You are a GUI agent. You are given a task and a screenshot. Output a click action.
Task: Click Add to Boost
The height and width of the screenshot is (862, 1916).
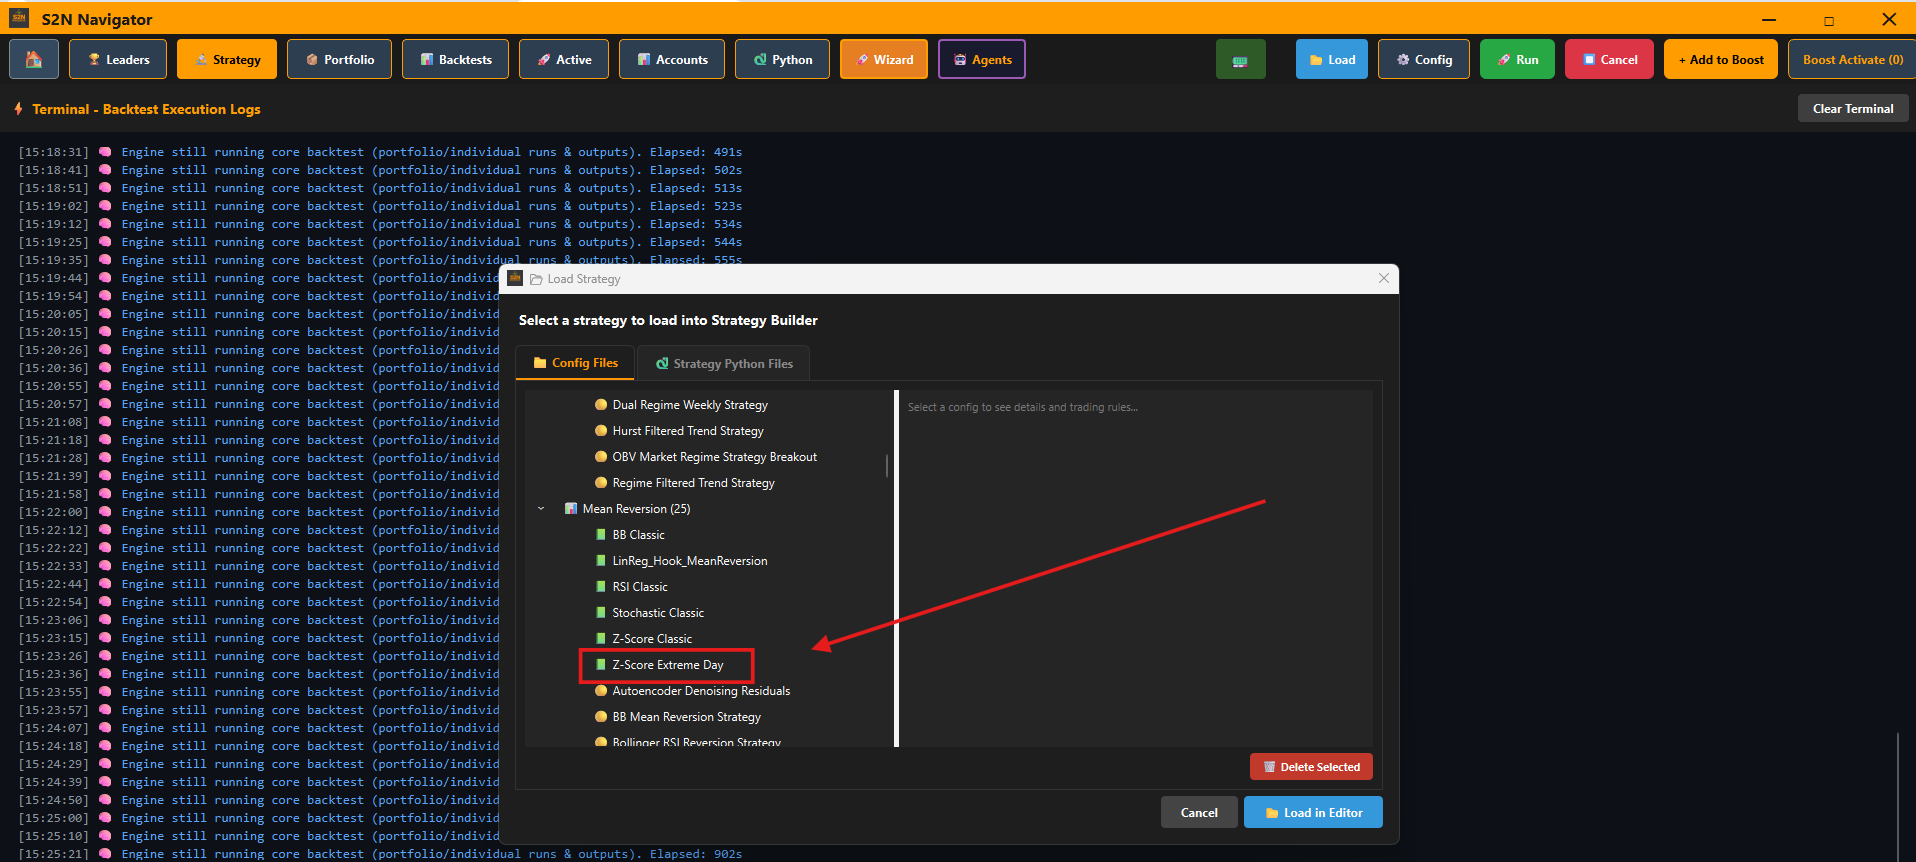[1721, 59]
